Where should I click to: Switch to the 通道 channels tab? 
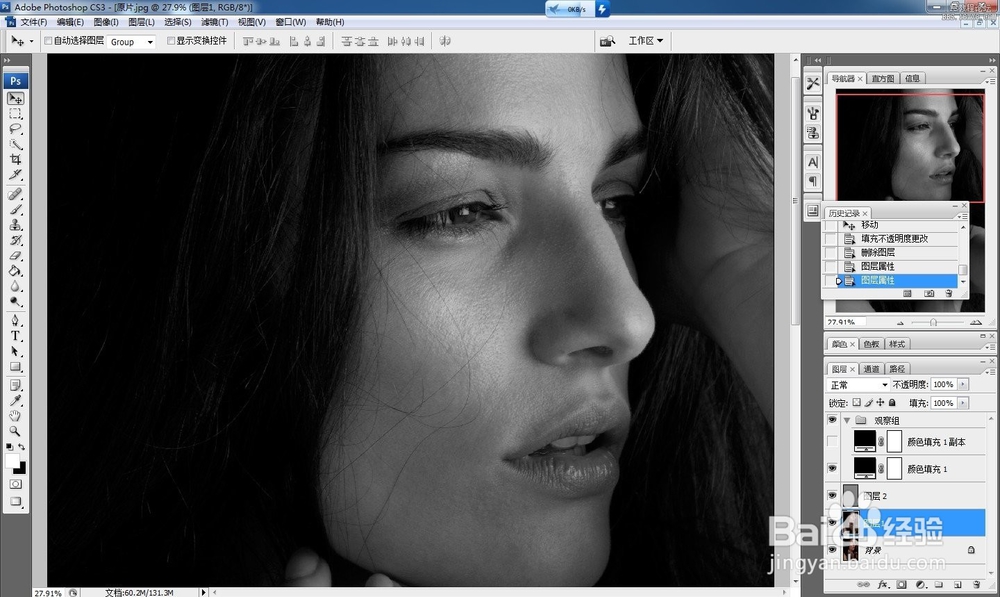tap(871, 369)
